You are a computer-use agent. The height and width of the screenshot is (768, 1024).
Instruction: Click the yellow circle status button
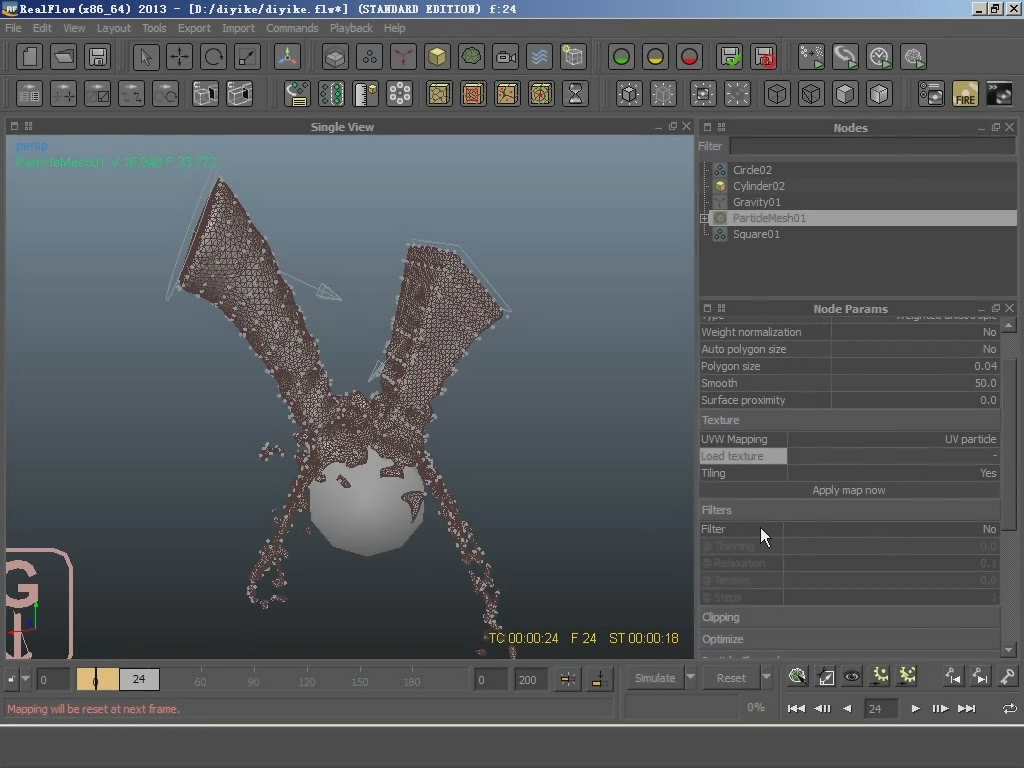655,57
